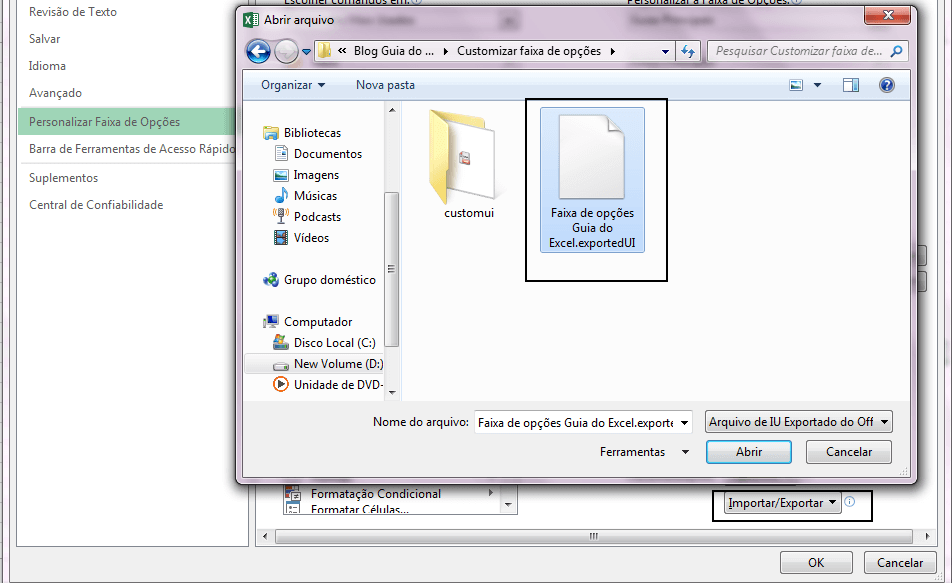
Task: Expand the Importar/Exportar menu
Action: 781,502
